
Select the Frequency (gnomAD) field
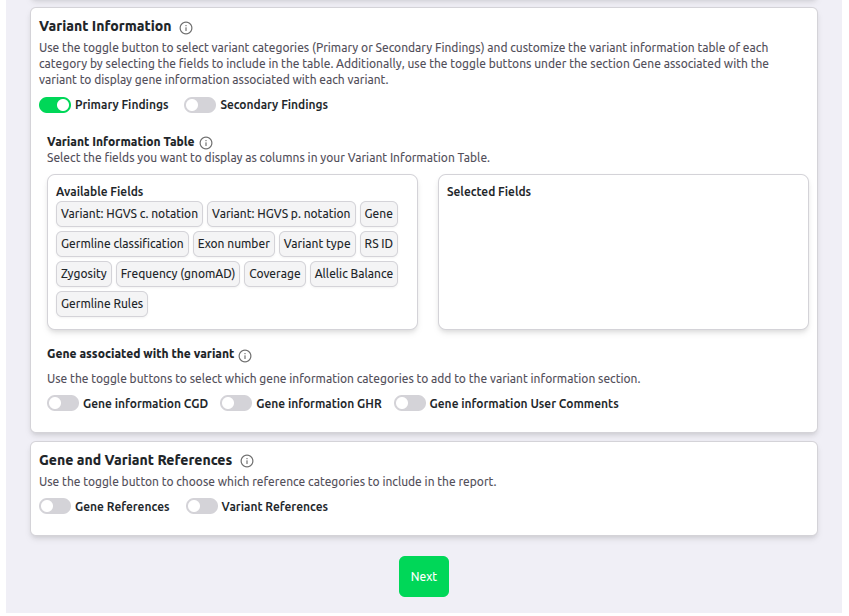pos(178,274)
